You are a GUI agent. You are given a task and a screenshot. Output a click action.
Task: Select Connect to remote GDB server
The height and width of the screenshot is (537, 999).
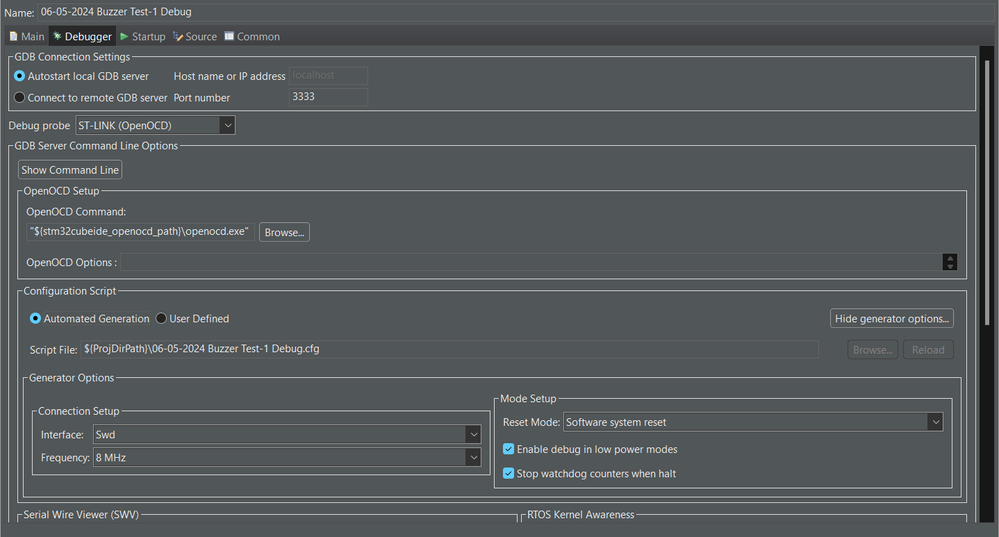[x=20, y=98]
